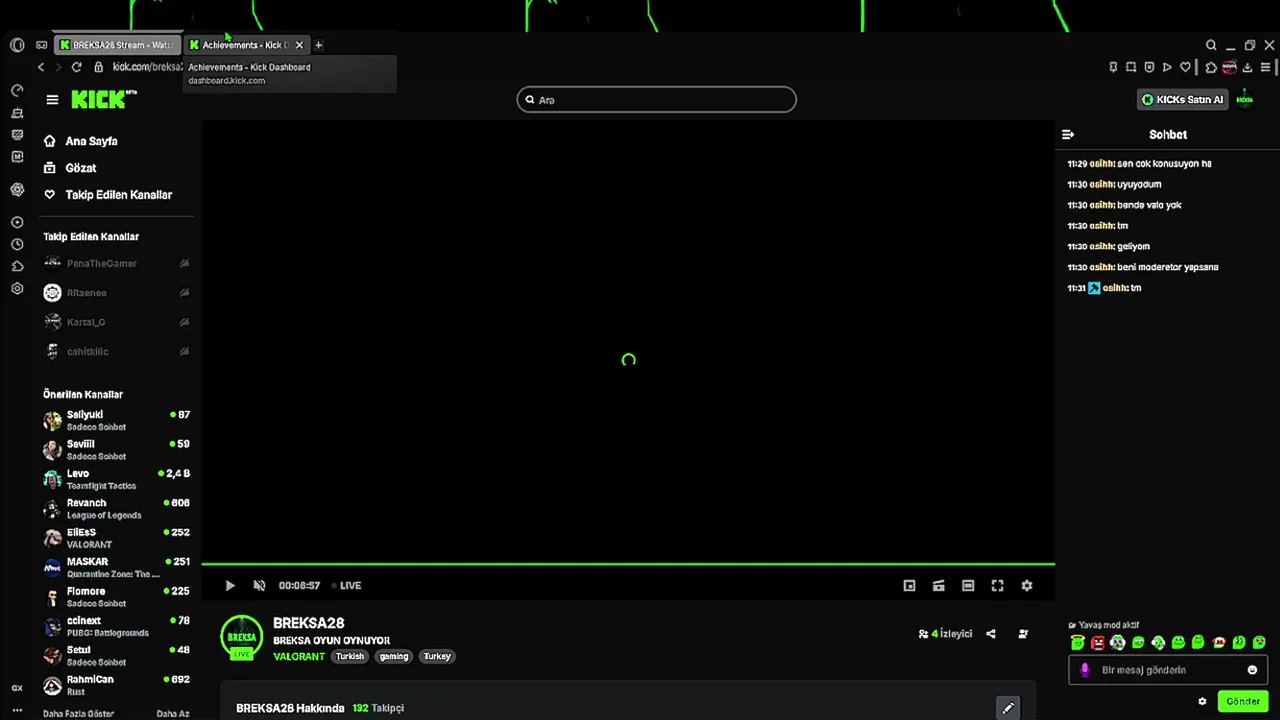Open RRaenee followed channel
The image size is (1280, 720).
tap(117, 293)
